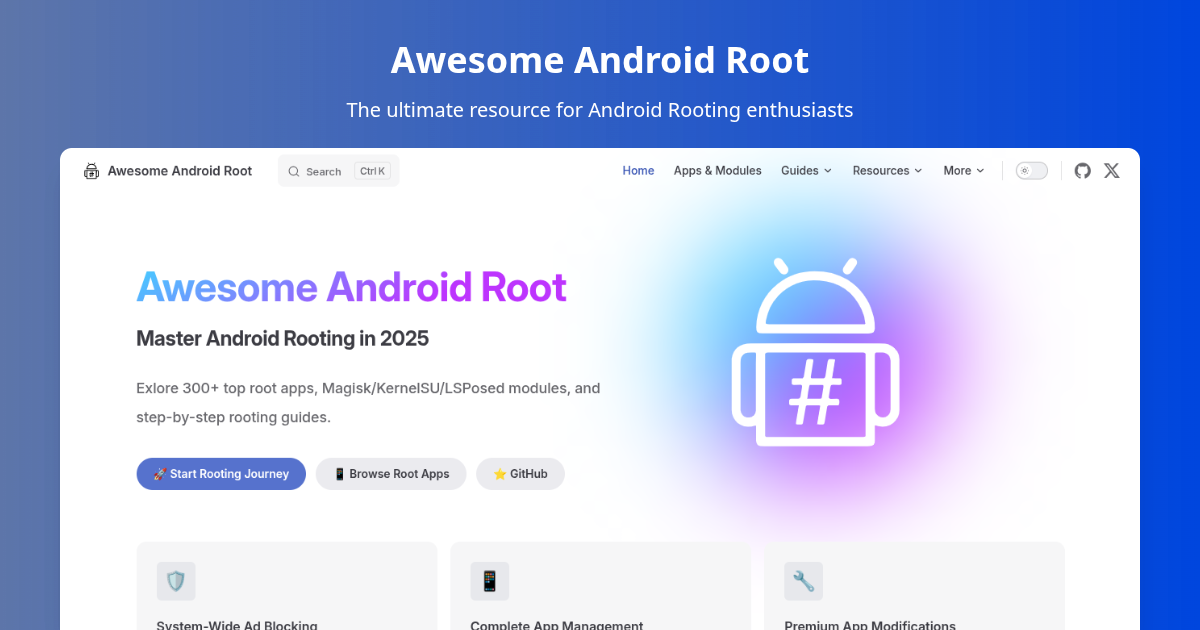Go to the Home nav item

pyautogui.click(x=638, y=171)
